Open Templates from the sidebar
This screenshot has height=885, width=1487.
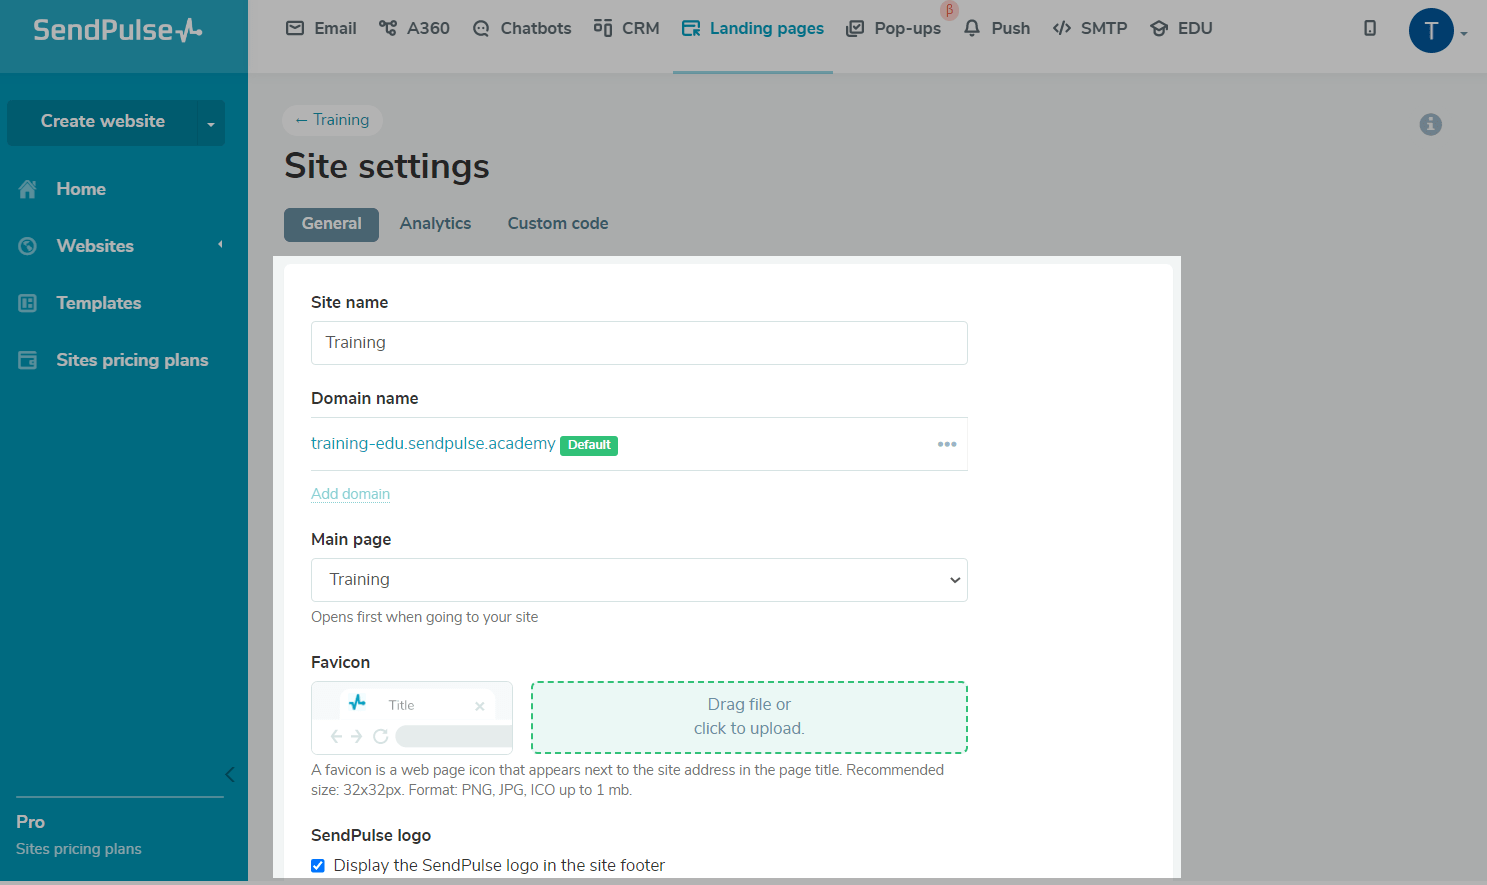coord(98,303)
